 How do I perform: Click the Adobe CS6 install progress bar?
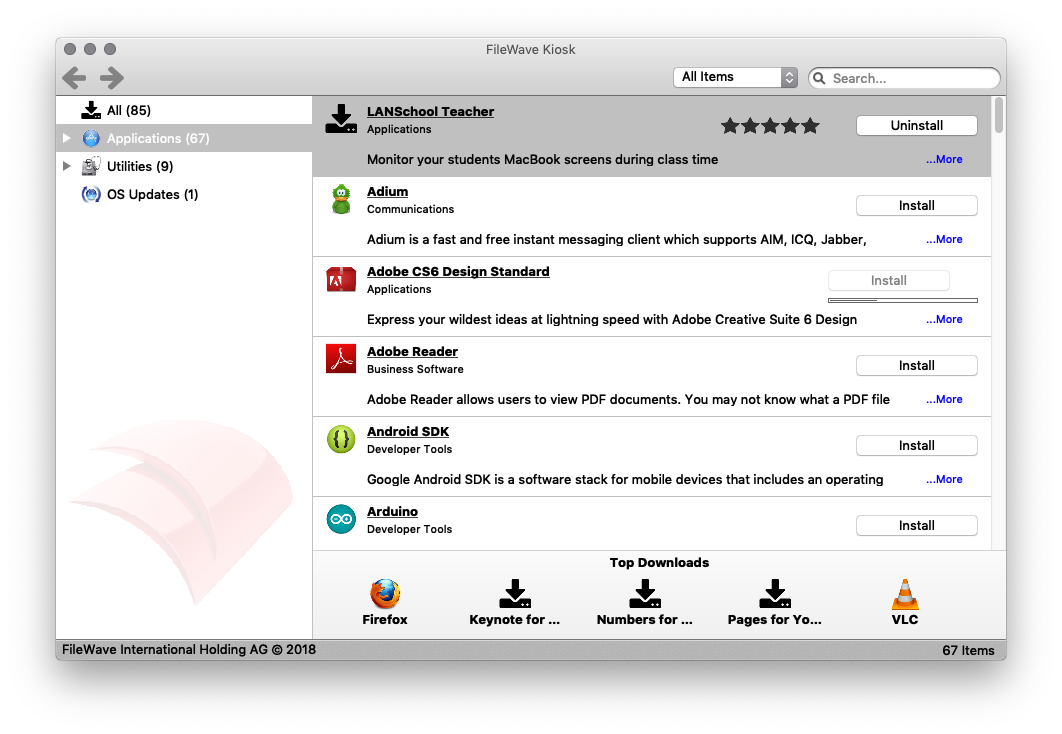click(x=902, y=300)
